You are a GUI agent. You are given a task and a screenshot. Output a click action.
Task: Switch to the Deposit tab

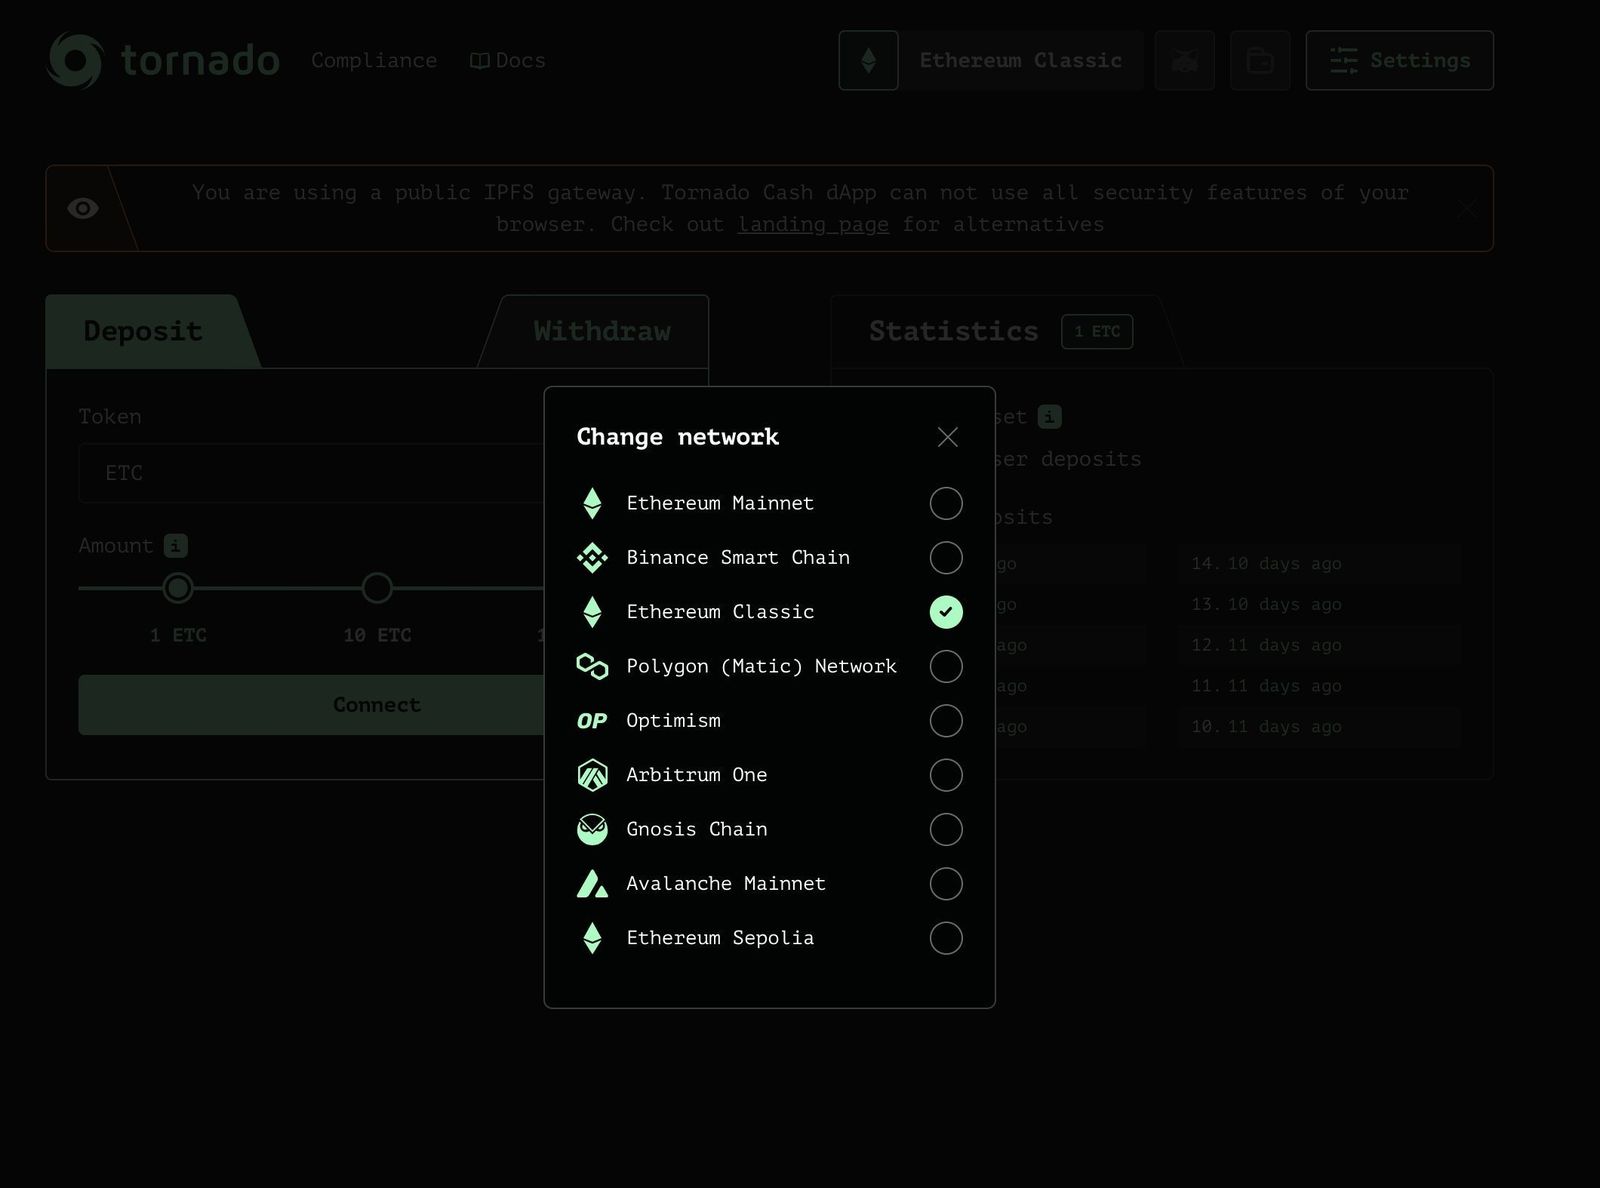point(143,331)
